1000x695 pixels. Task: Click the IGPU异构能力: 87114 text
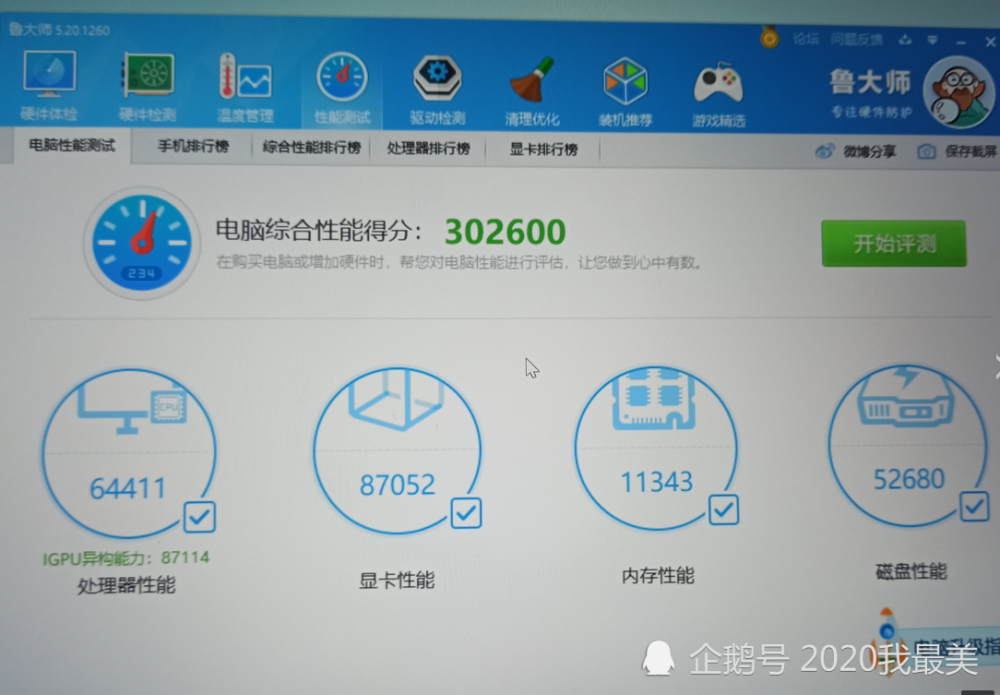click(126, 559)
